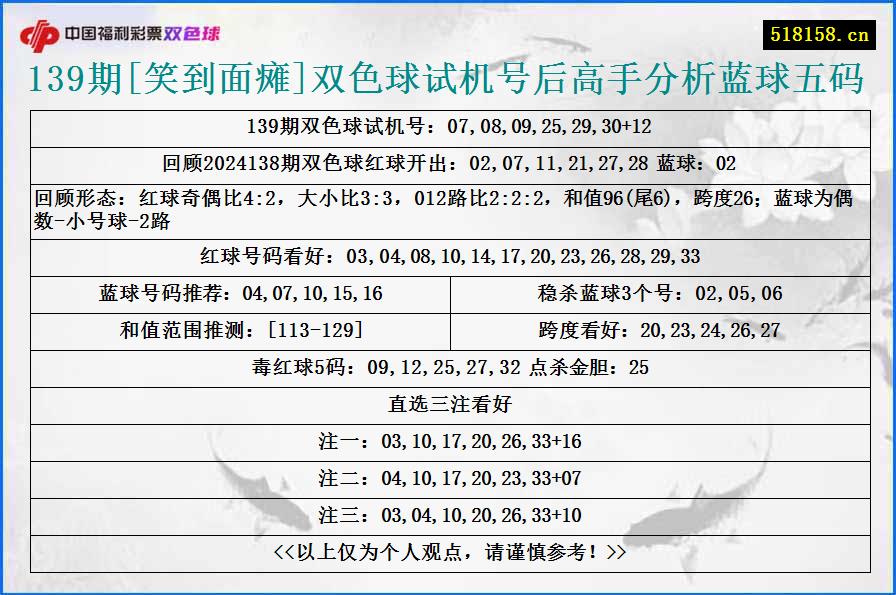The image size is (896, 595).
Task: Click the 回顾2024138期 red ball results row
Action: pyautogui.click(x=448, y=165)
